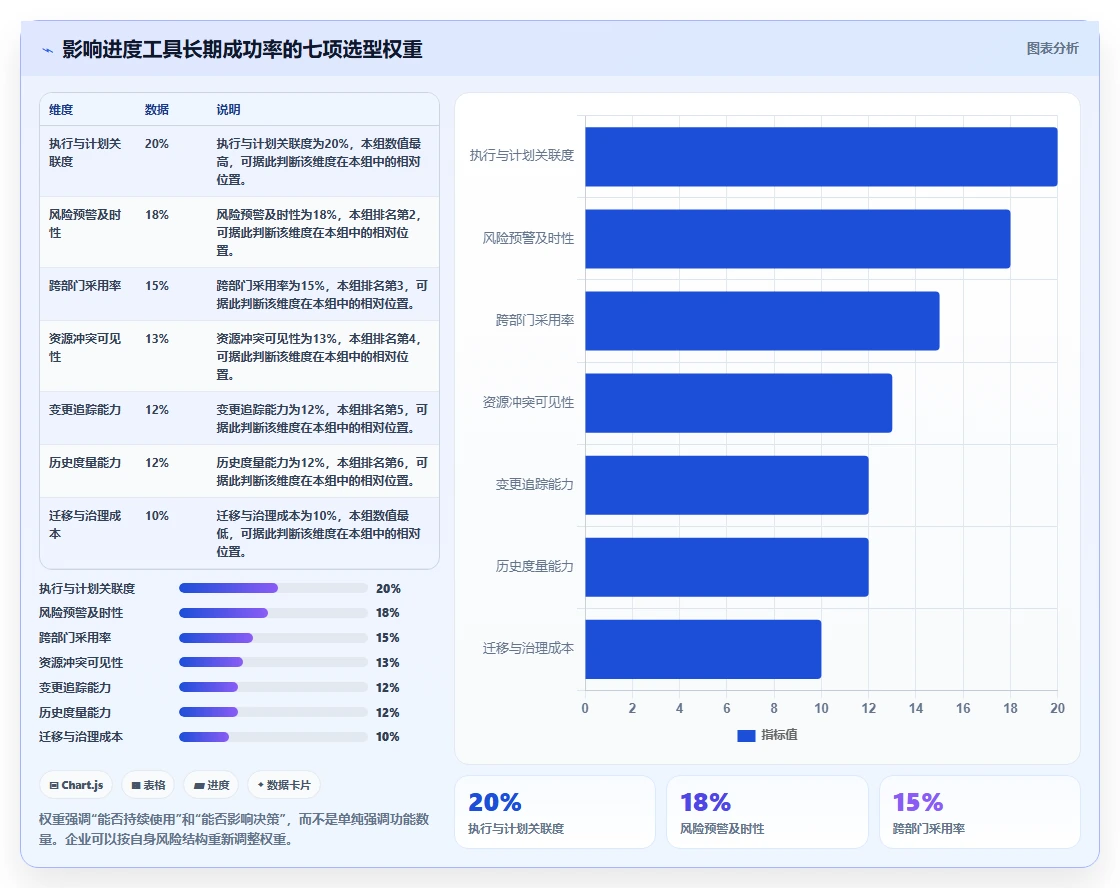Select the 18% cell in the table
Image resolution: width=1120 pixels, height=888 pixels.
click(x=156, y=214)
